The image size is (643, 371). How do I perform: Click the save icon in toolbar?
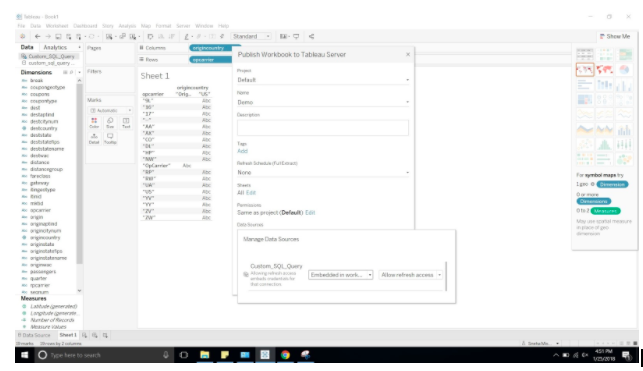click(58, 36)
